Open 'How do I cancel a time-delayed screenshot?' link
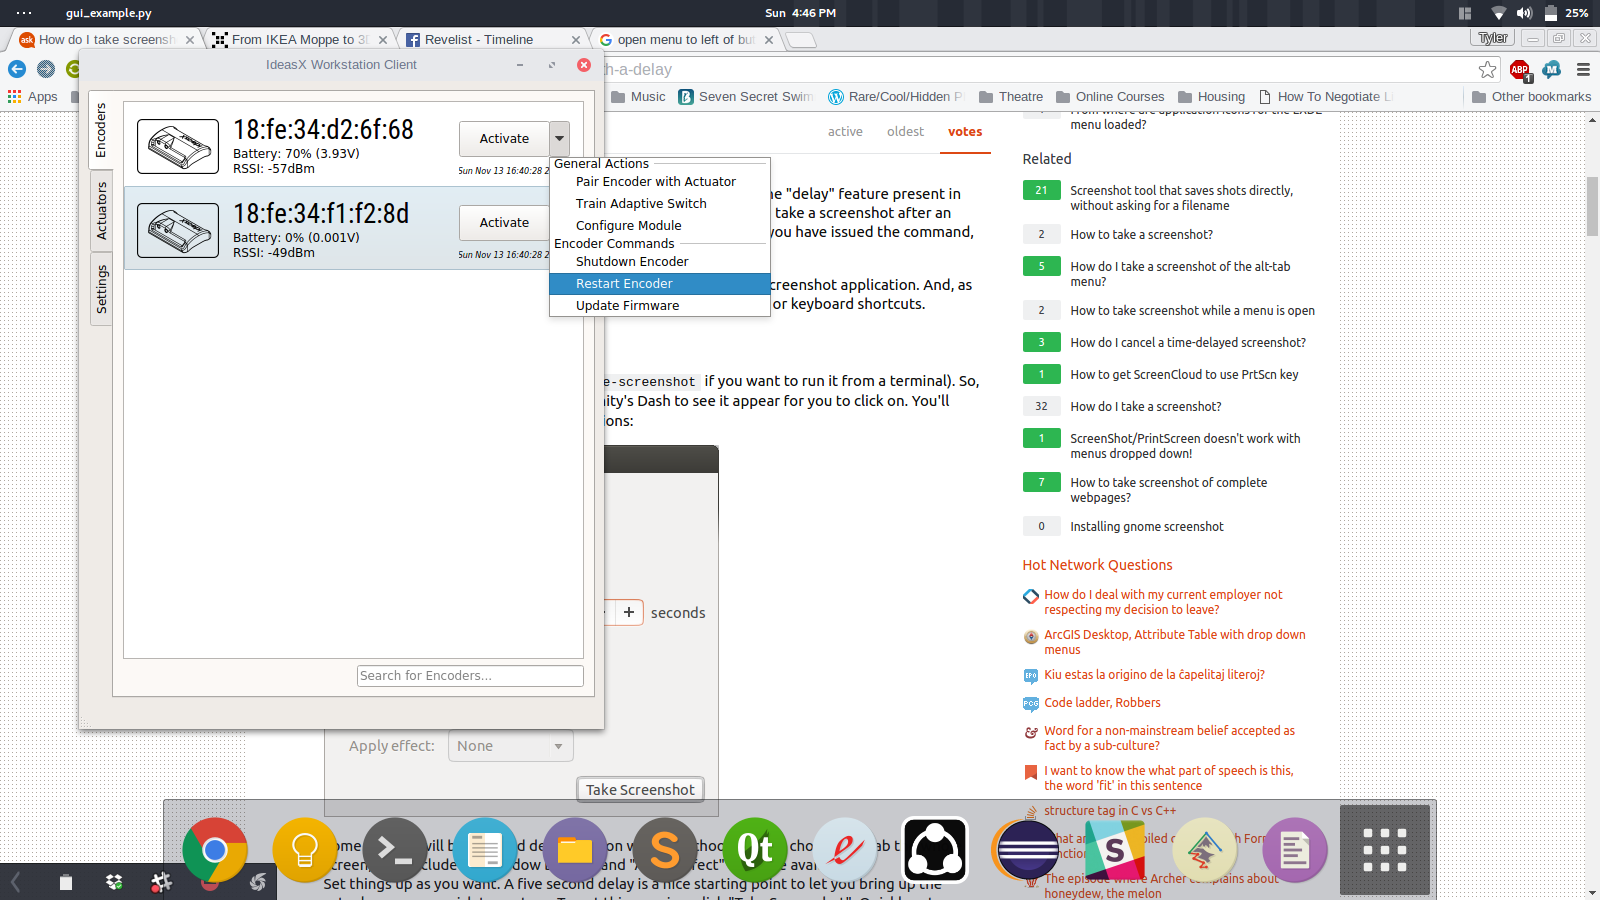 (1188, 343)
